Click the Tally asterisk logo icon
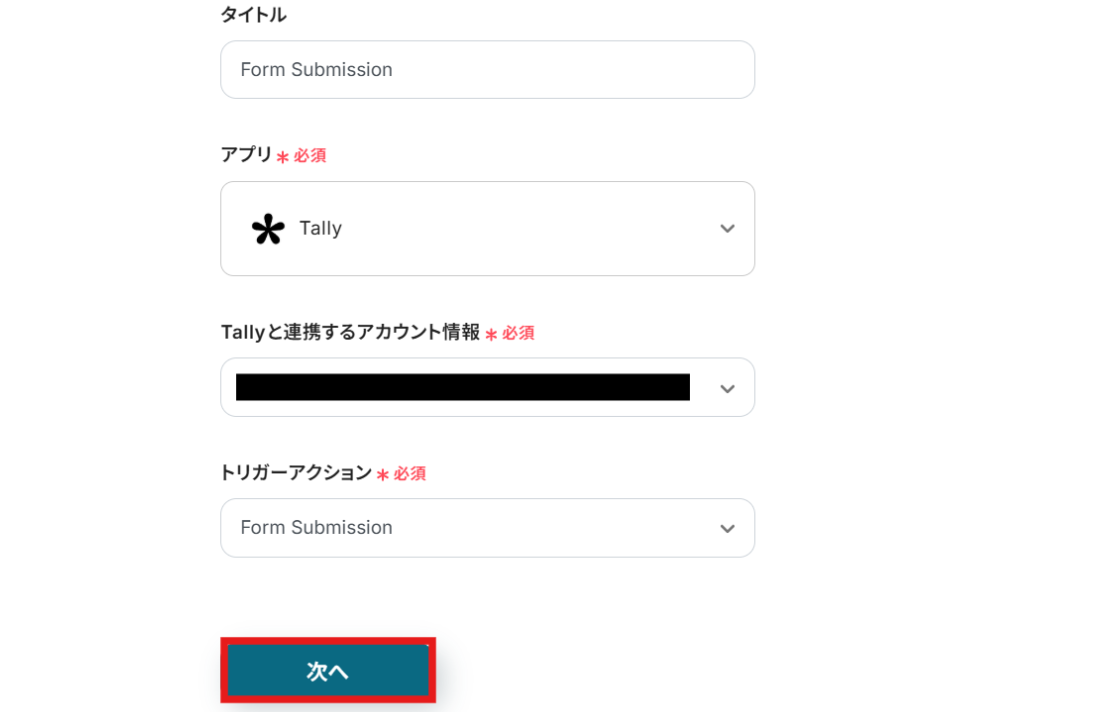The width and height of the screenshot is (1107, 712). 268,229
